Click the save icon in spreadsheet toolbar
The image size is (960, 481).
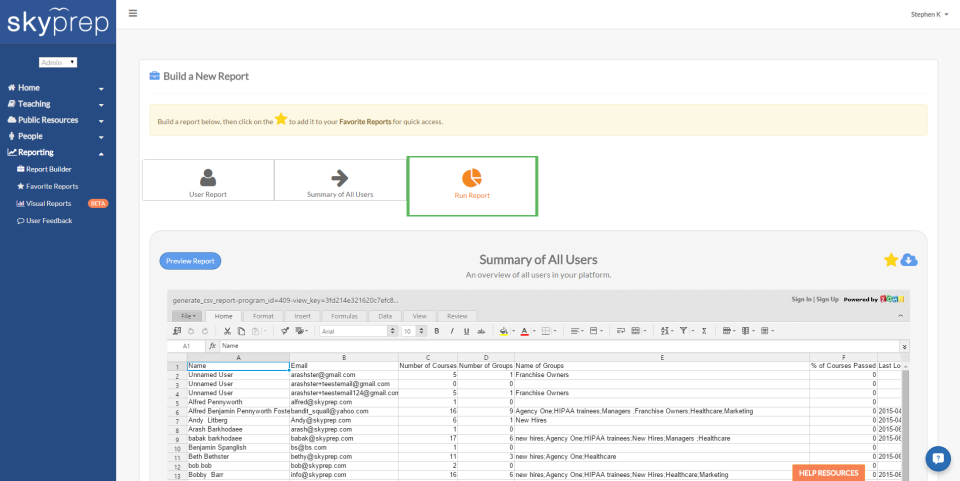click(x=177, y=331)
